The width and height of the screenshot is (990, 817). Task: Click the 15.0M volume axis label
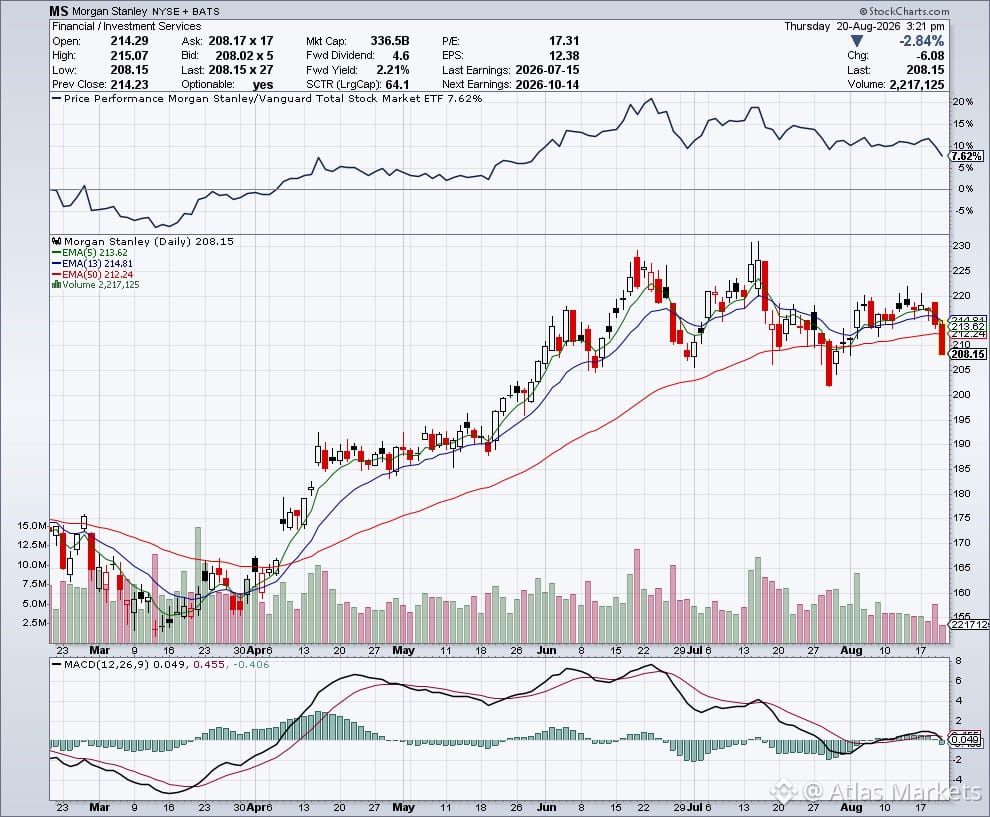coord(32,525)
